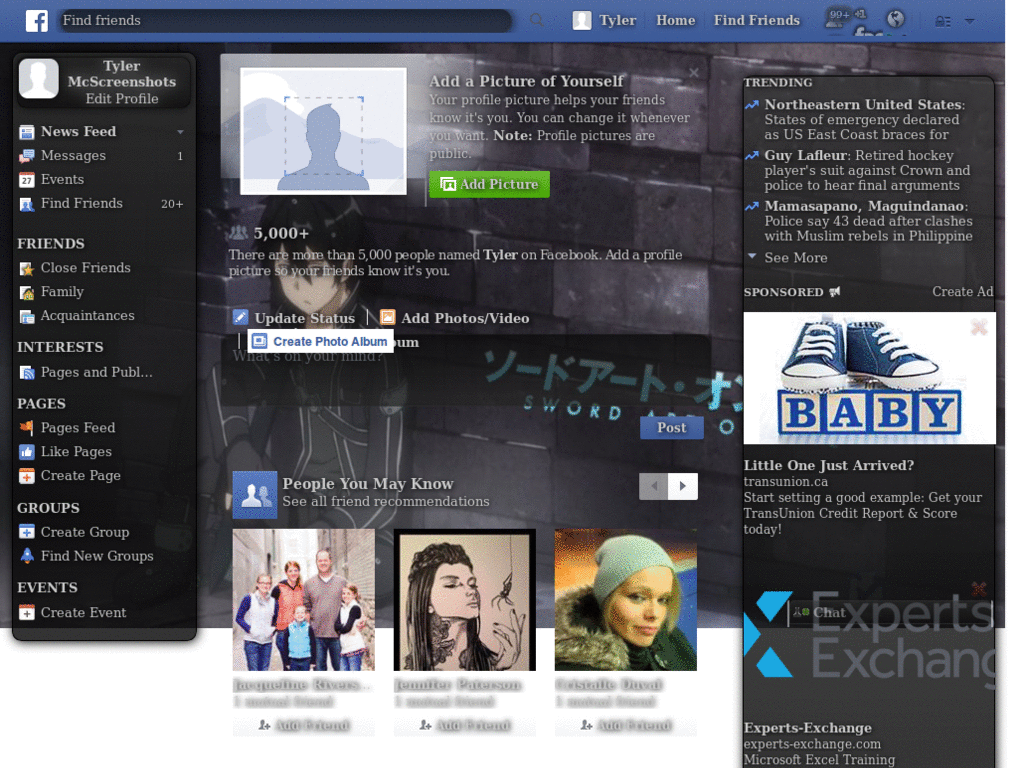
Task: Open the account menu dropdown arrow
Action: pyautogui.click(x=970, y=22)
